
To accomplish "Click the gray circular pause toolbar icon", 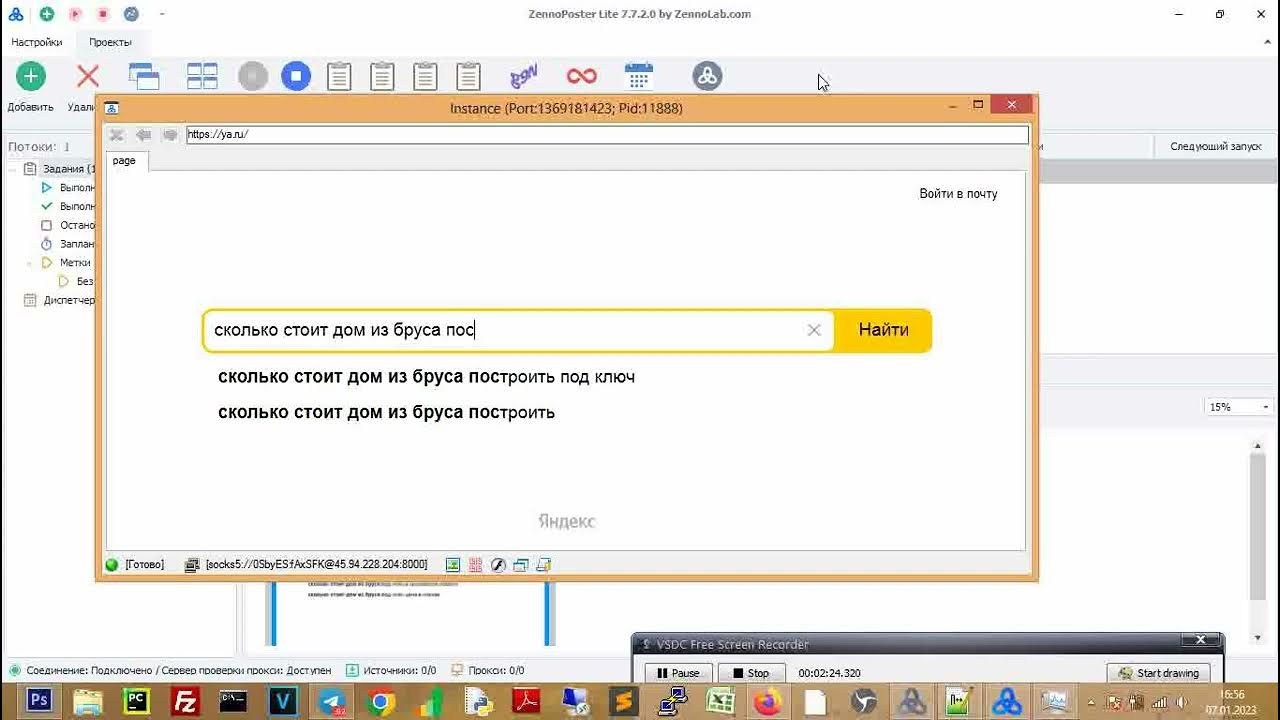I will [x=253, y=76].
